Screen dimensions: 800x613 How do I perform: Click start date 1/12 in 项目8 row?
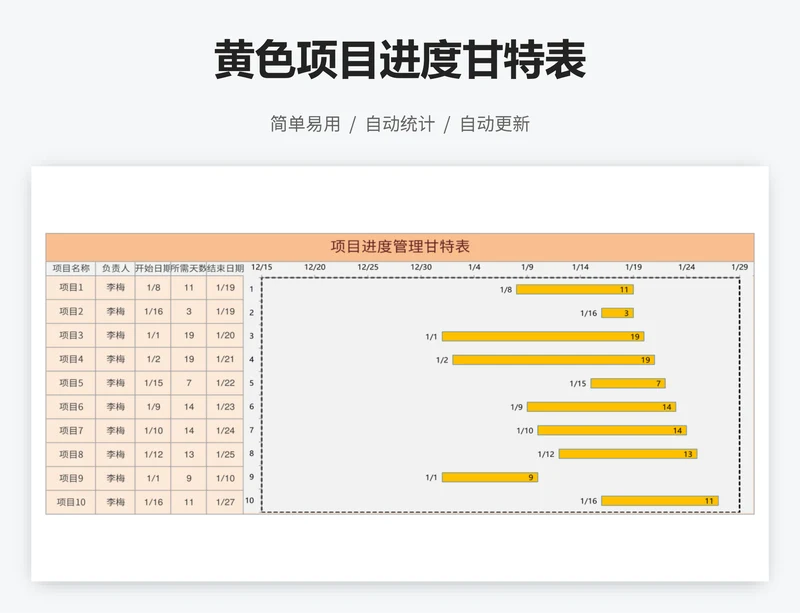tap(153, 454)
